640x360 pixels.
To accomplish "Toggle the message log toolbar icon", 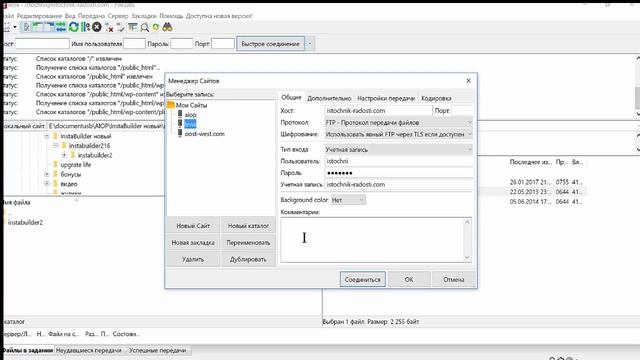I will point(26,27).
